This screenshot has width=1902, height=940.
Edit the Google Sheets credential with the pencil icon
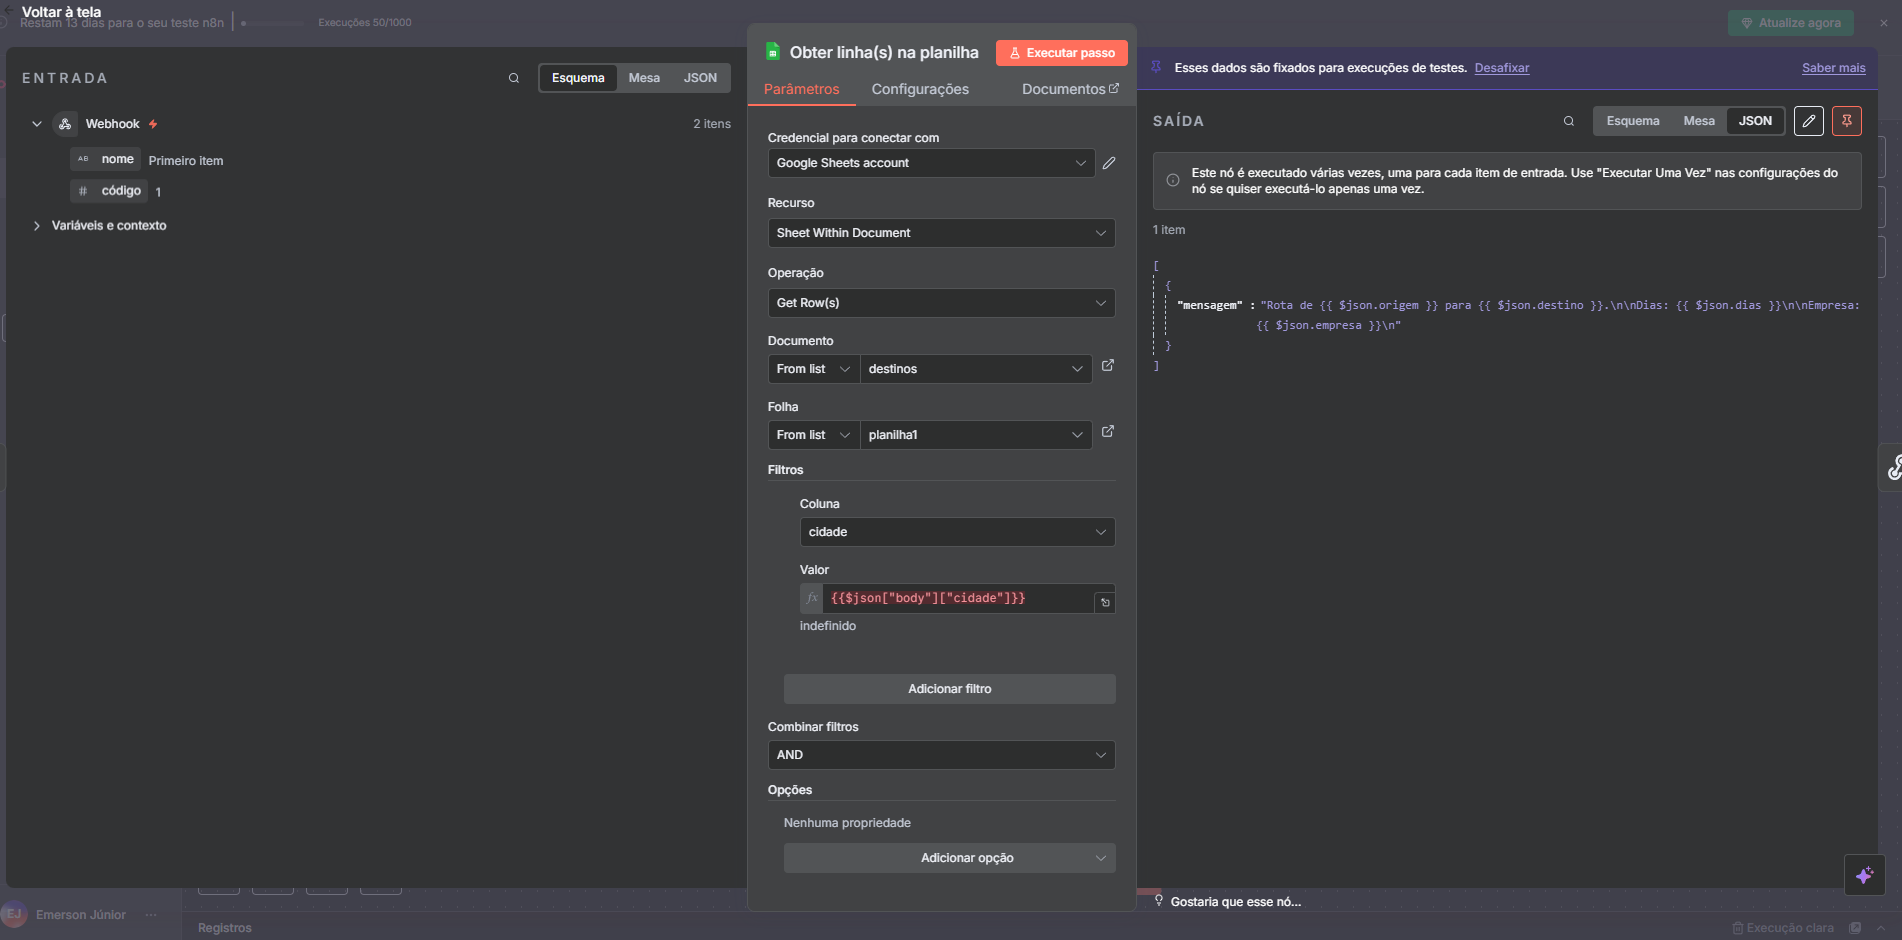(x=1109, y=163)
